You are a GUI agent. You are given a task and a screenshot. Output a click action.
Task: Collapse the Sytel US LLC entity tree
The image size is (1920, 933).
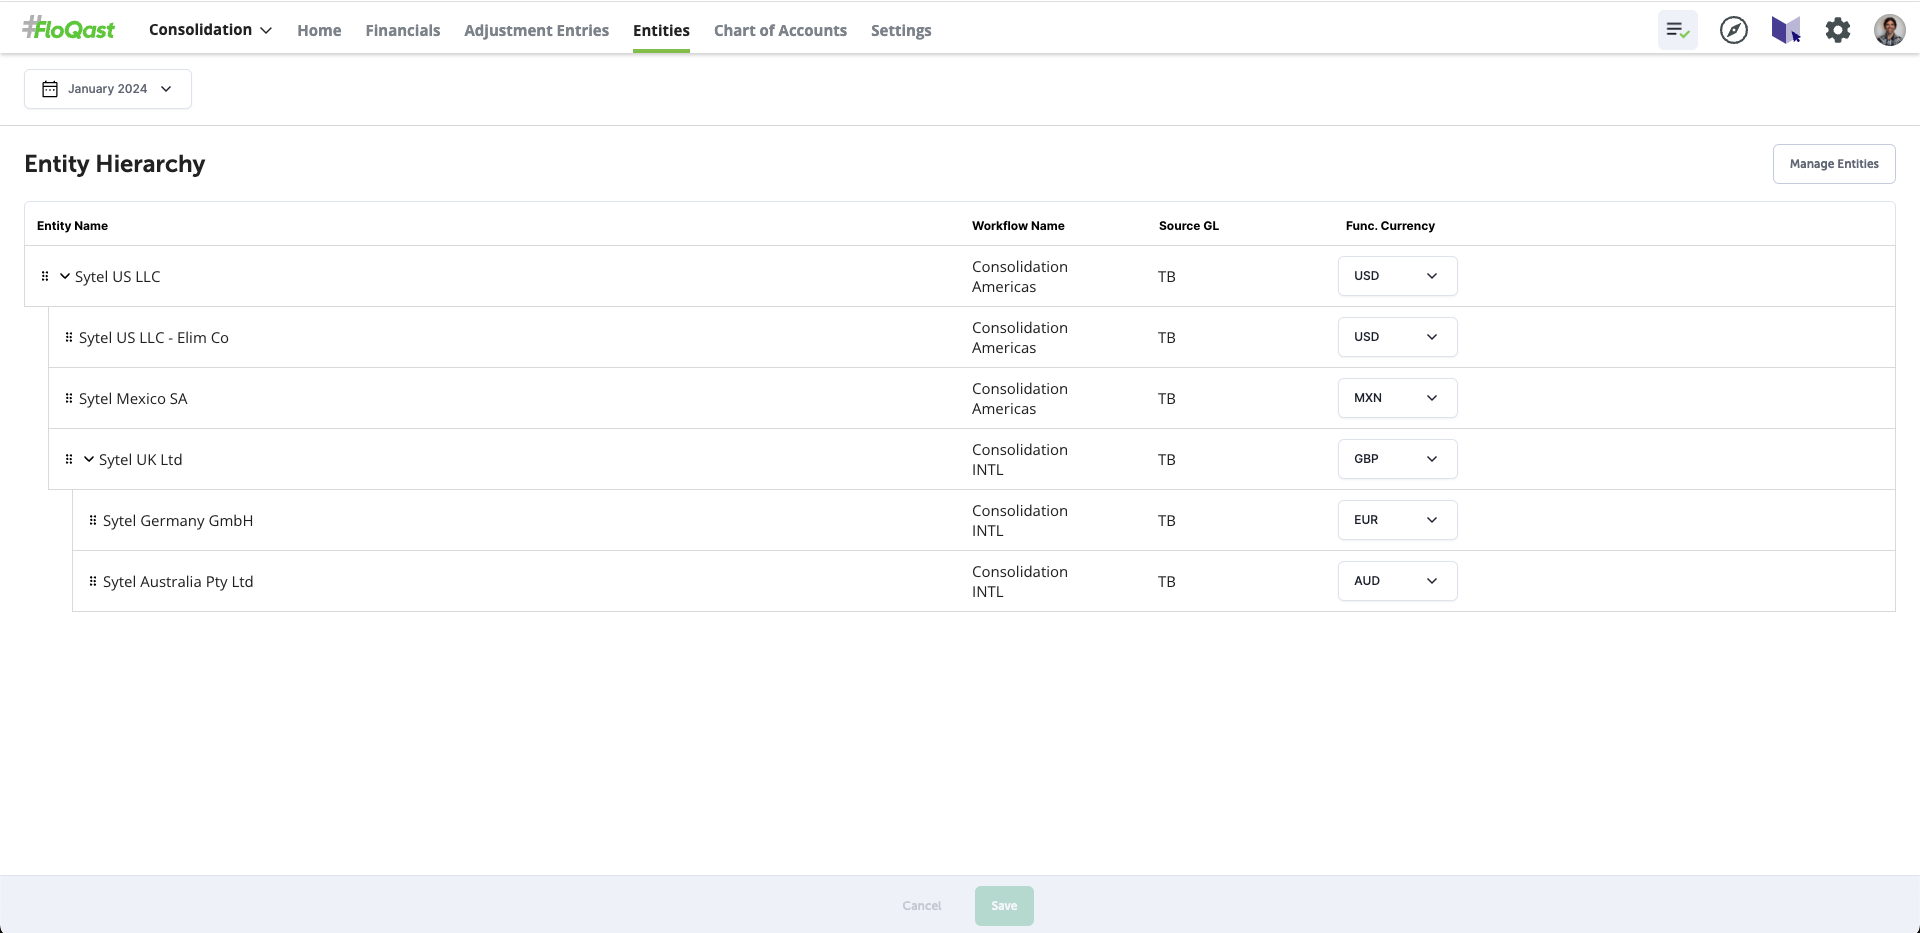tap(65, 276)
